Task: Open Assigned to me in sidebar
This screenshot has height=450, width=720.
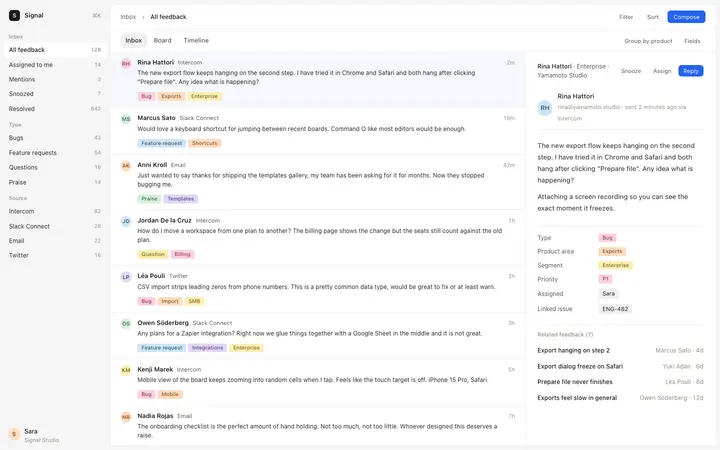Action: click(x=55, y=65)
